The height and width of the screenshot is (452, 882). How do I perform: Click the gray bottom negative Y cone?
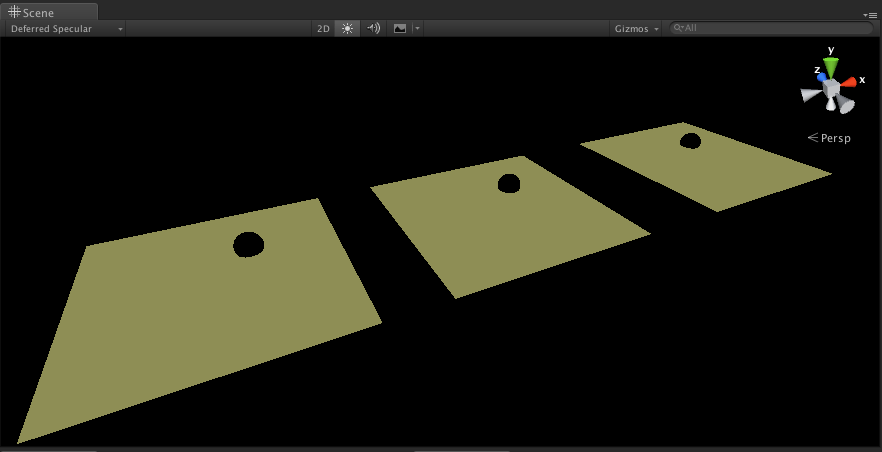(x=831, y=104)
